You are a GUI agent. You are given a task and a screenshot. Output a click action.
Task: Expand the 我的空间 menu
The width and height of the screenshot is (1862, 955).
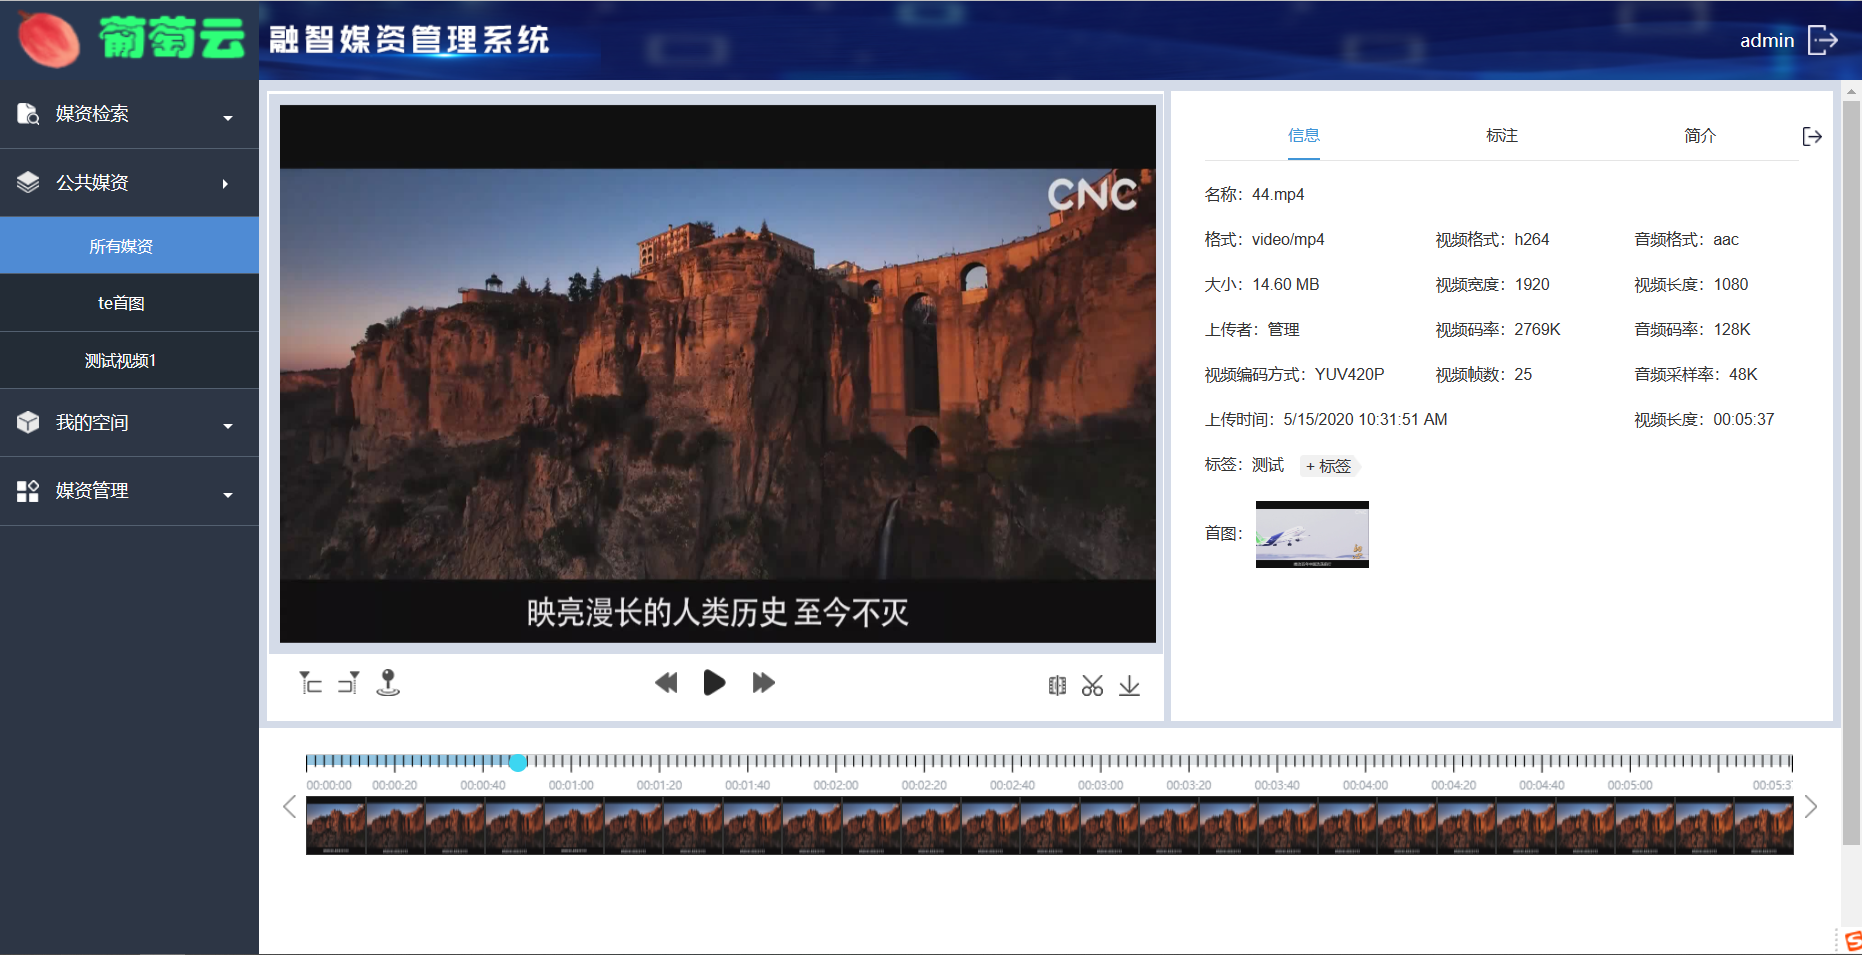[129, 423]
